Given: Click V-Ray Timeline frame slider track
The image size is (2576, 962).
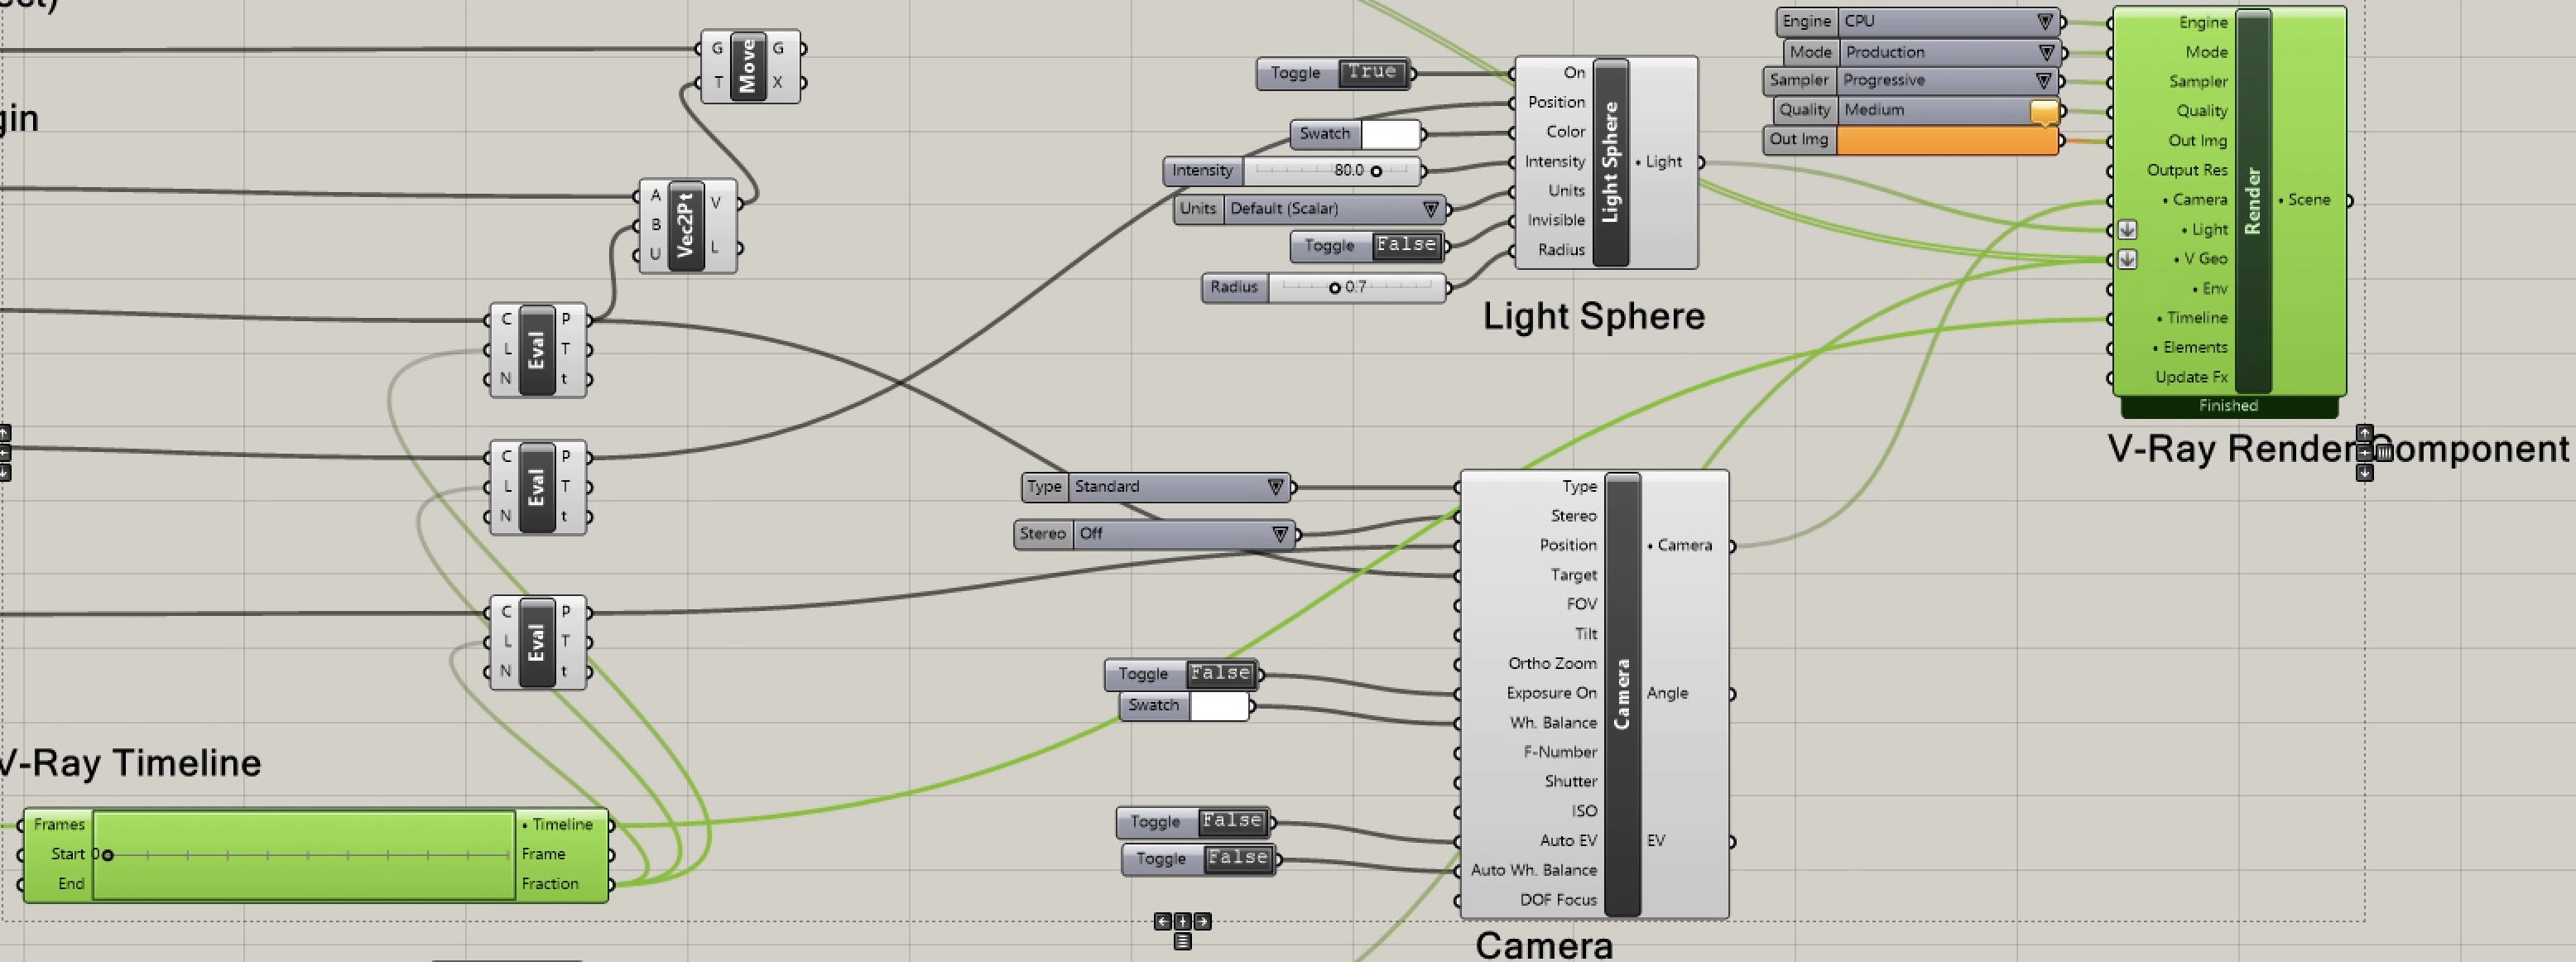Looking at the screenshot, I should tap(305, 855).
